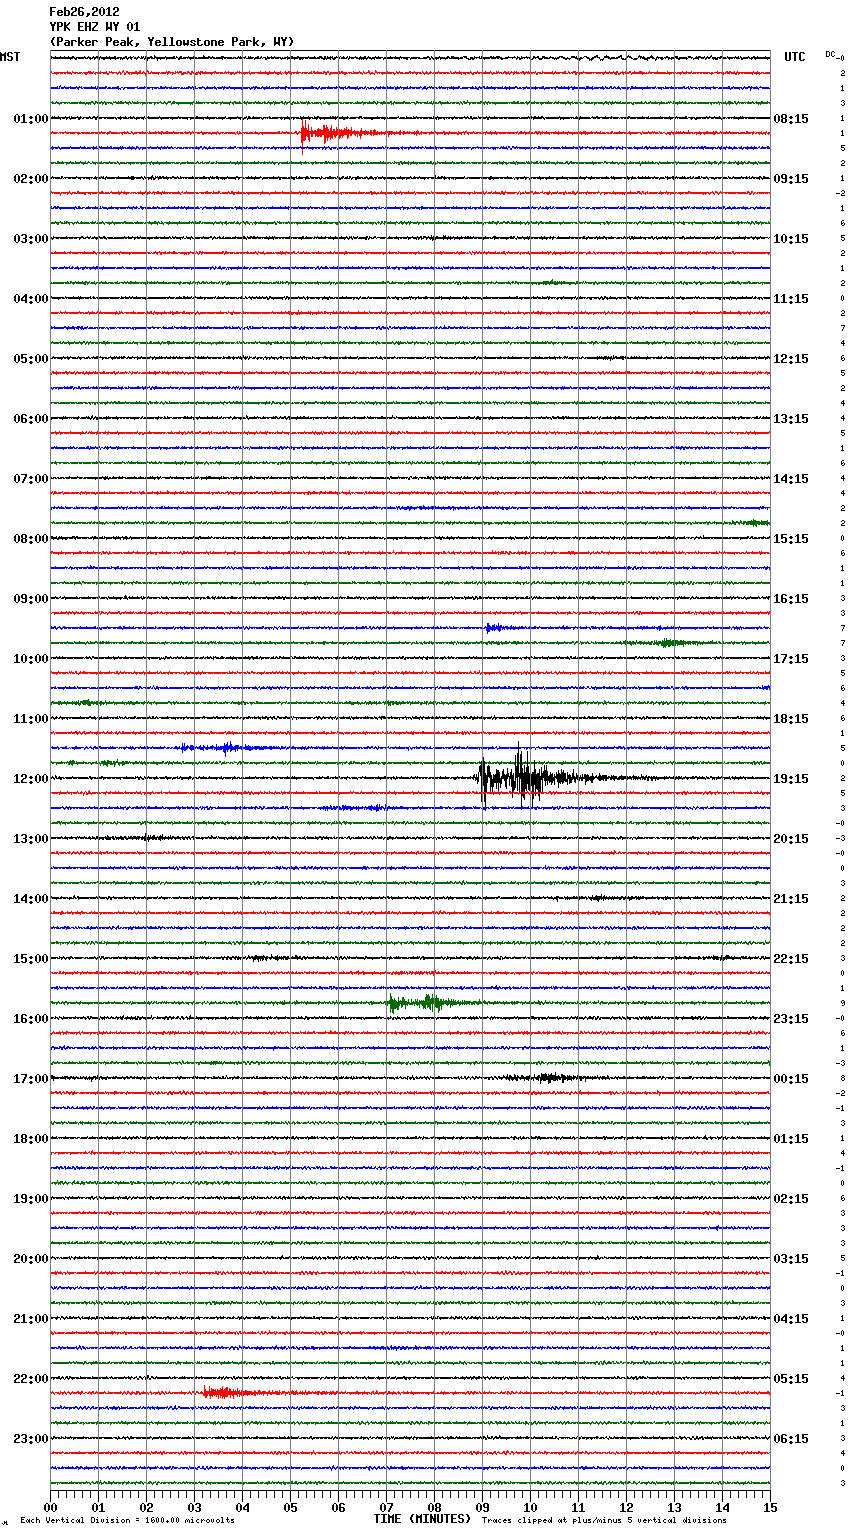850x1534 pixels.
Task: Select the 03:00 MST time label
Action: click(x=31, y=239)
